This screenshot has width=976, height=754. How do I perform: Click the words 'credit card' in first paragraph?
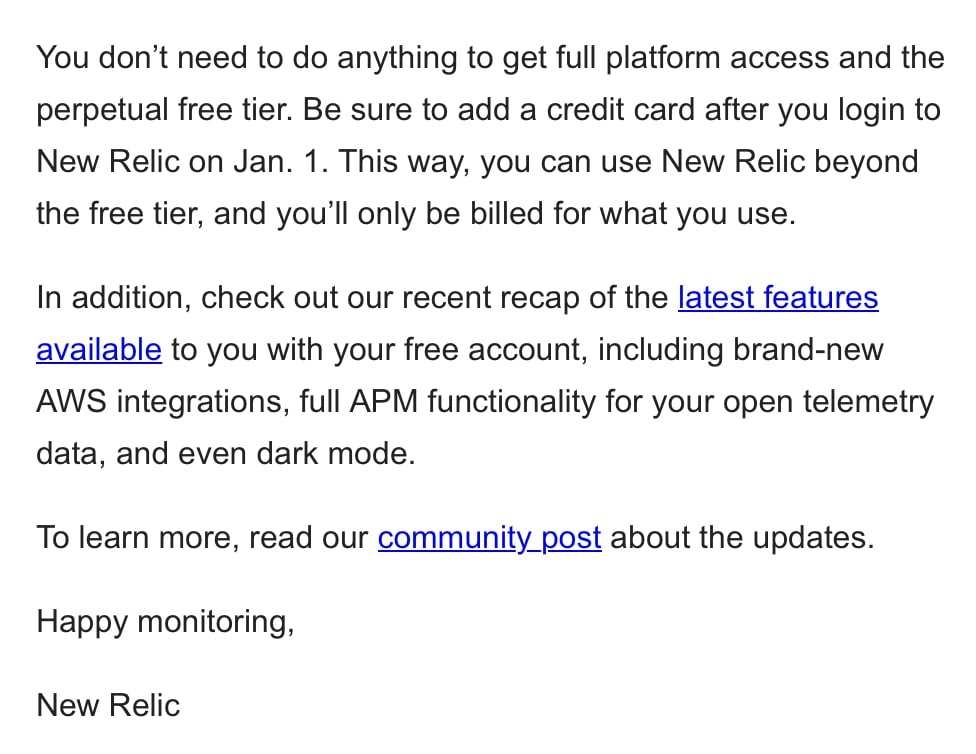click(x=621, y=110)
